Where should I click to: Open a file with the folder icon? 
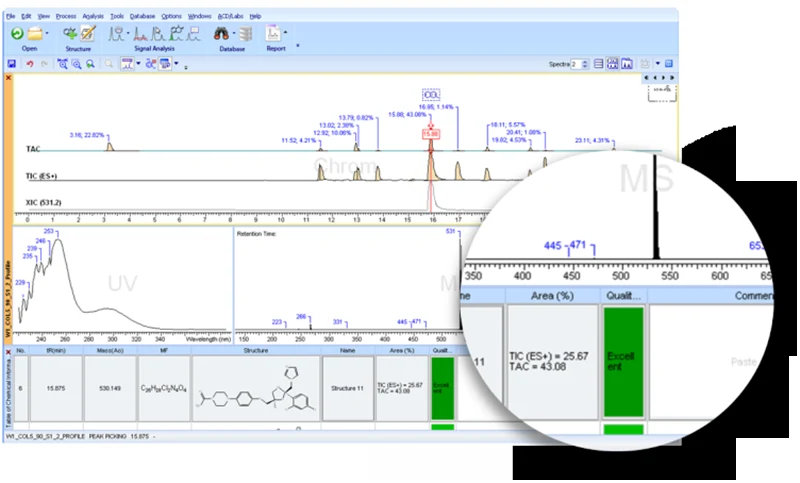tap(35, 34)
